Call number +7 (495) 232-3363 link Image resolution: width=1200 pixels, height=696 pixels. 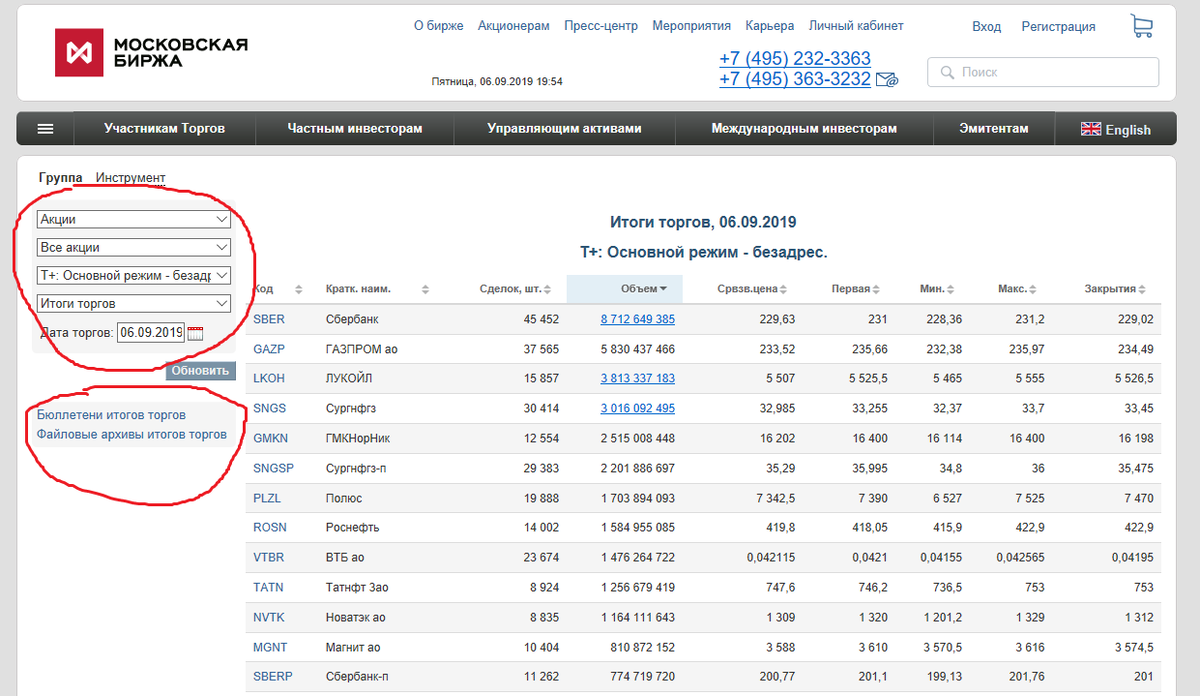click(795, 59)
